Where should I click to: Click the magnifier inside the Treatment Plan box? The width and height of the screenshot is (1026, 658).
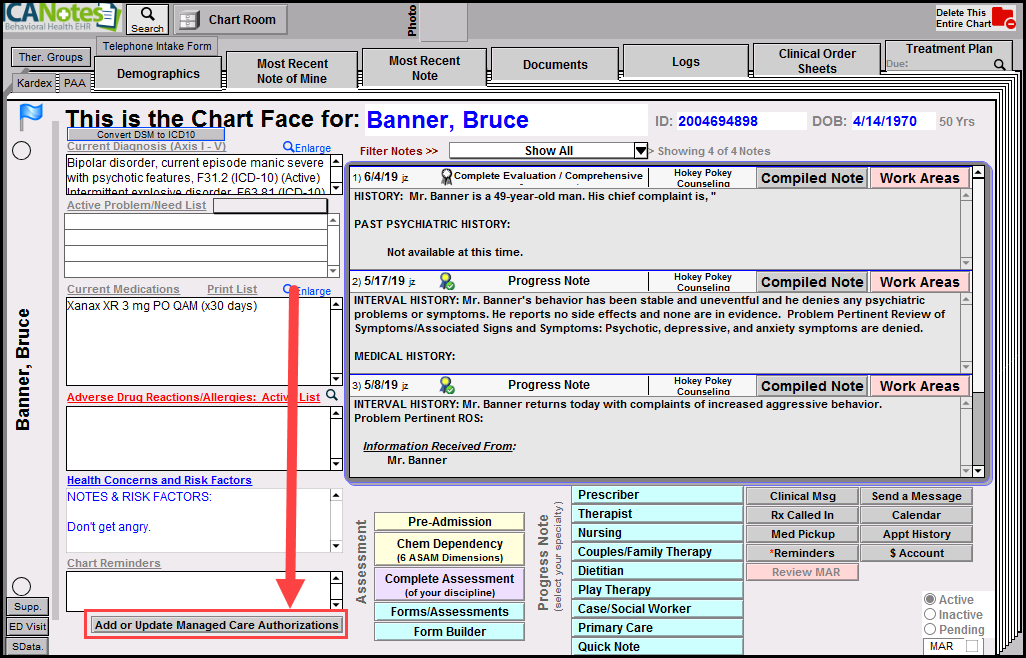(1000, 63)
